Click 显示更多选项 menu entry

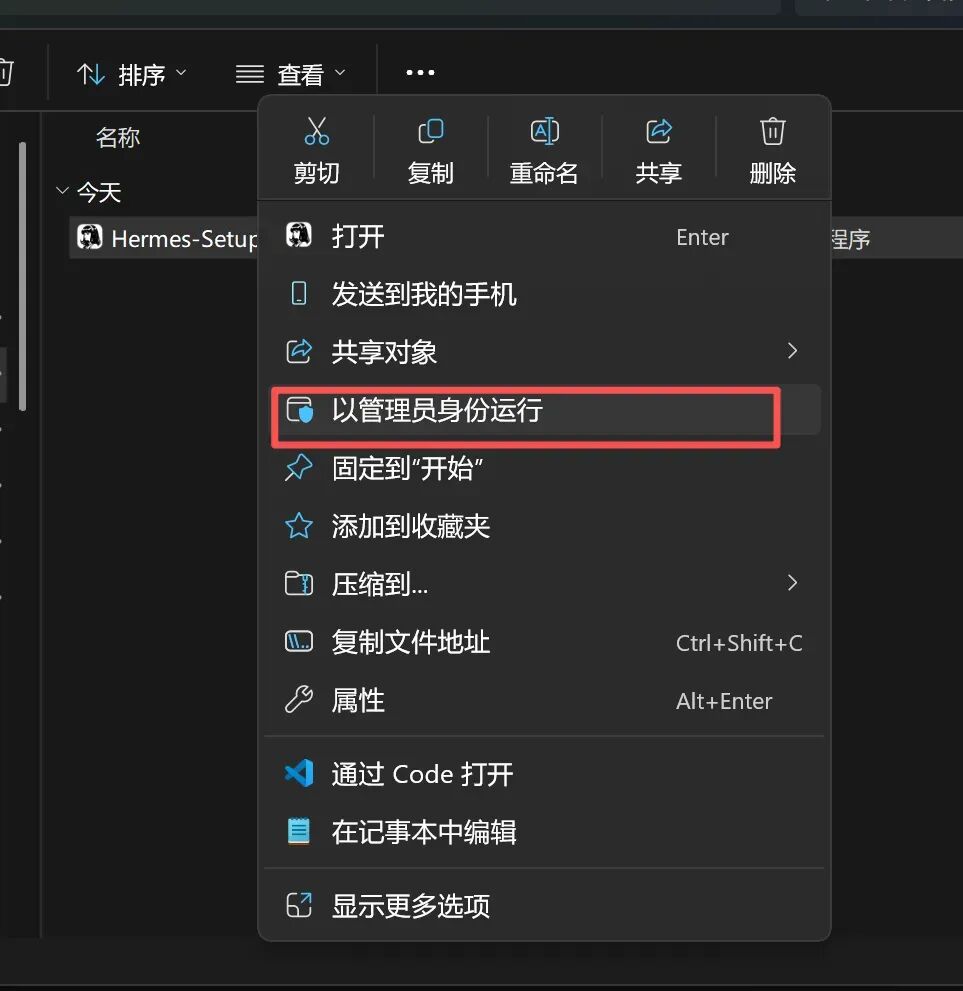click(x=545, y=905)
